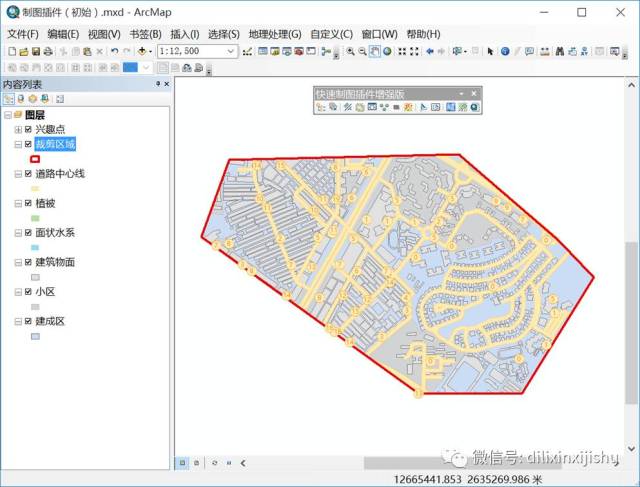Hide the 植被 layer

click(x=28, y=203)
